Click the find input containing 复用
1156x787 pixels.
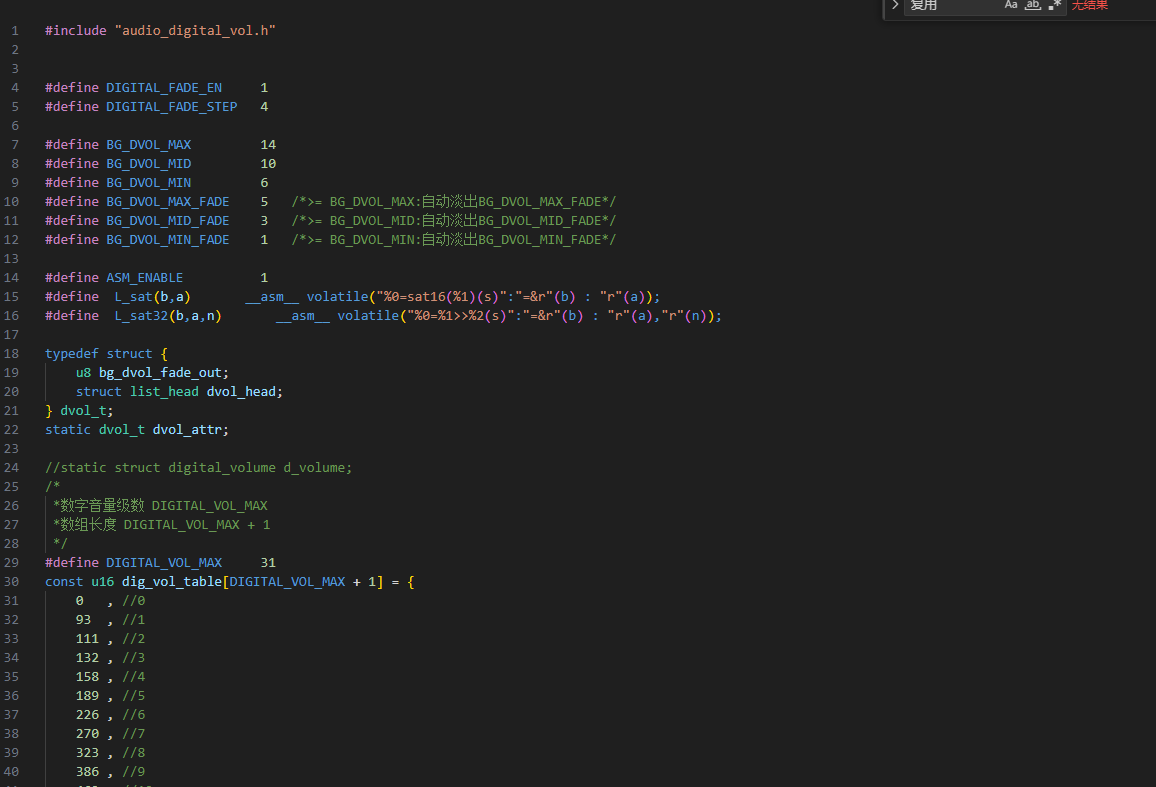(x=950, y=5)
